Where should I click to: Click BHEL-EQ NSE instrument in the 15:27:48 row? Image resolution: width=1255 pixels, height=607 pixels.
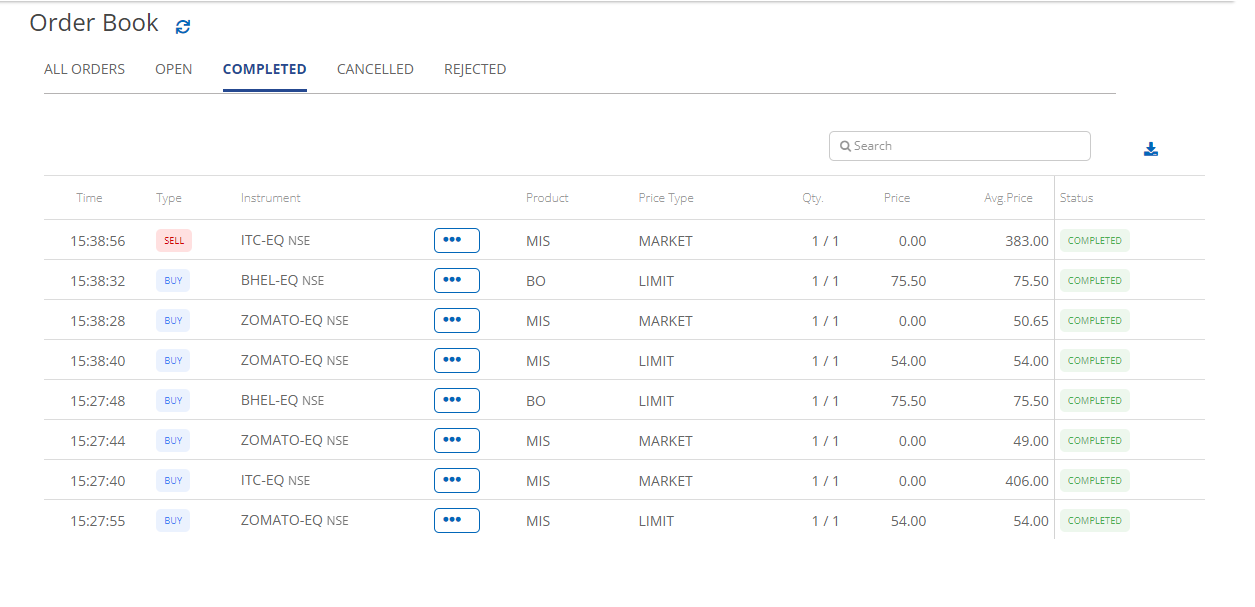tap(283, 400)
